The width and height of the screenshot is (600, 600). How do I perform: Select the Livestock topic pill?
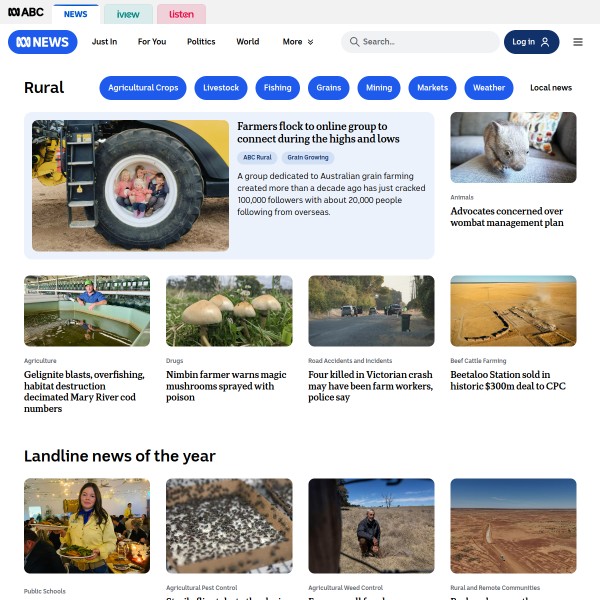(221, 88)
